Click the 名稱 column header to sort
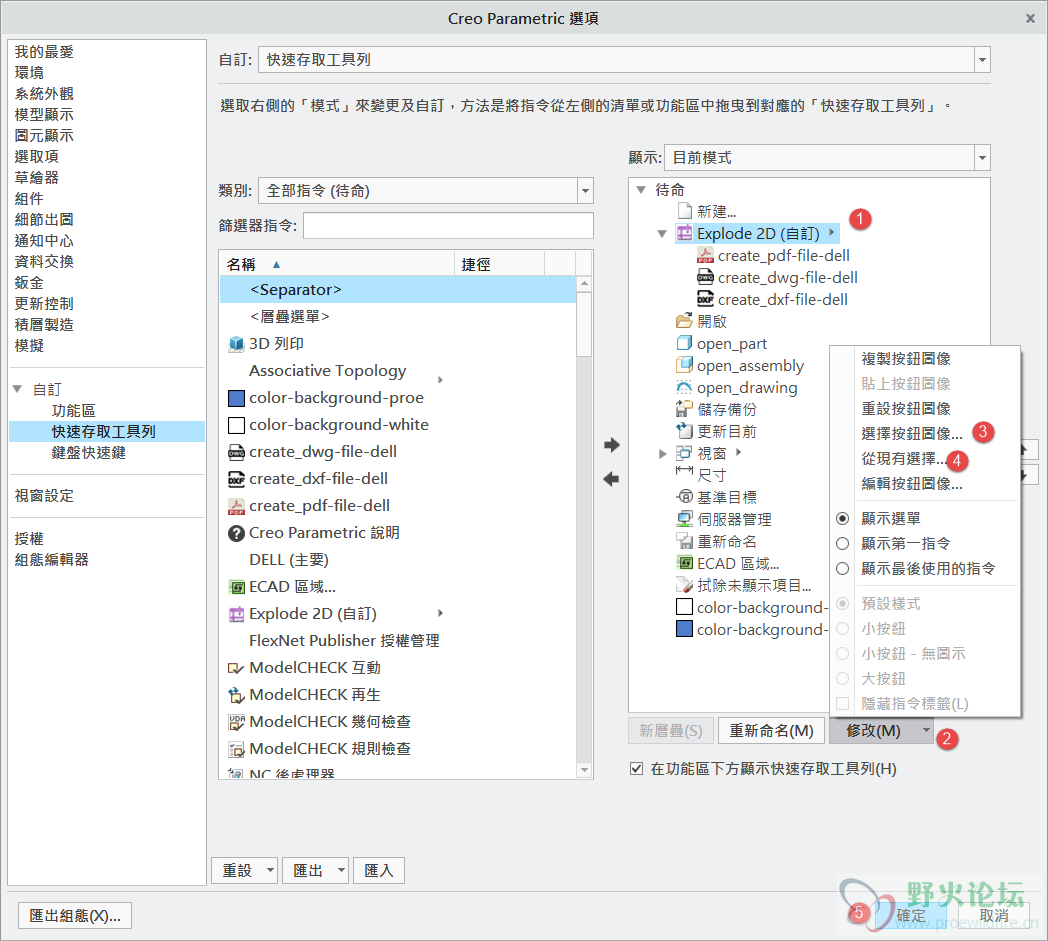1048x941 pixels. 337,265
